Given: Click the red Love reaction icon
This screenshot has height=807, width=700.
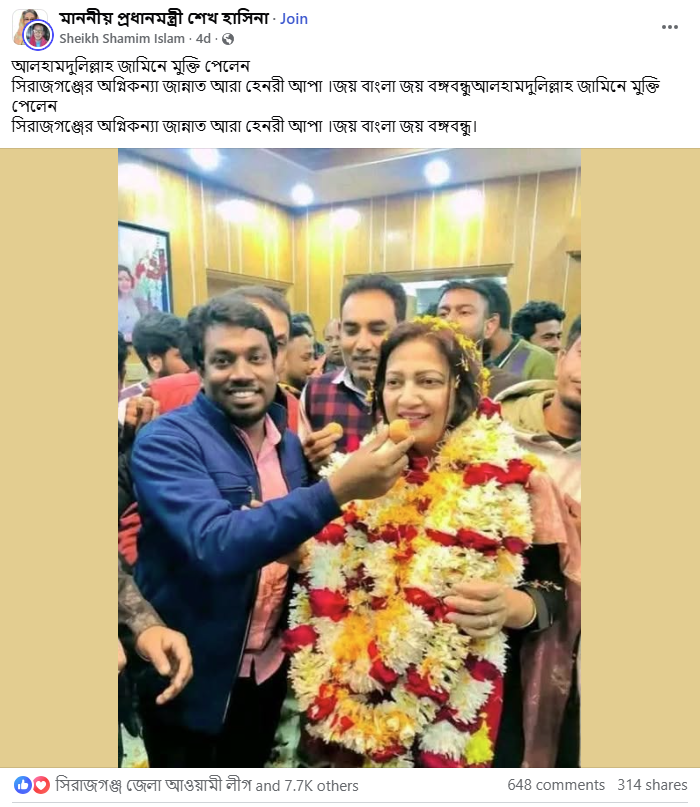Looking at the screenshot, I should point(41,785).
